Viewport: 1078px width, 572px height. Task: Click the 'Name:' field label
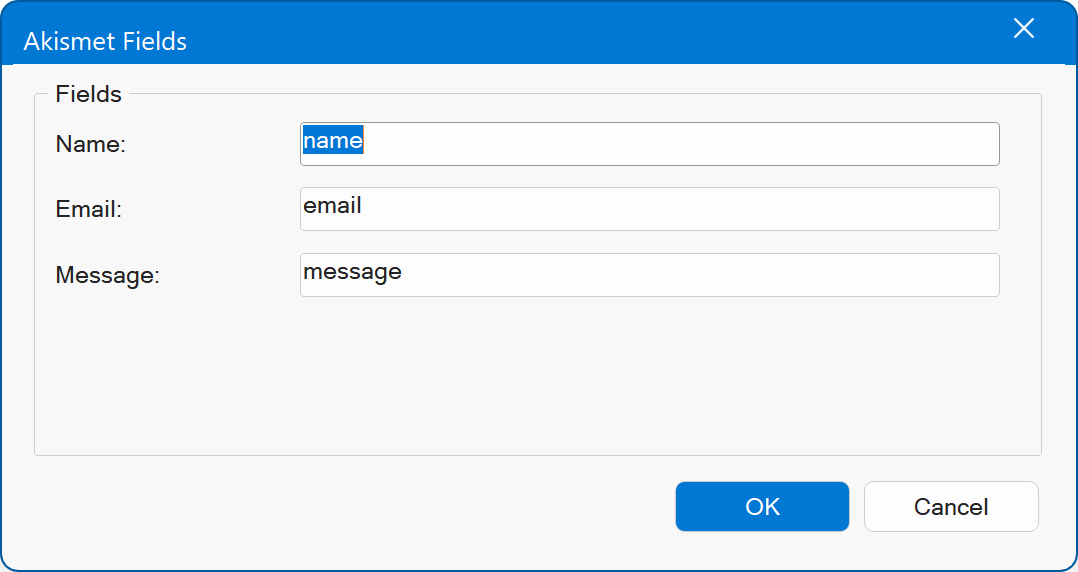pos(90,144)
